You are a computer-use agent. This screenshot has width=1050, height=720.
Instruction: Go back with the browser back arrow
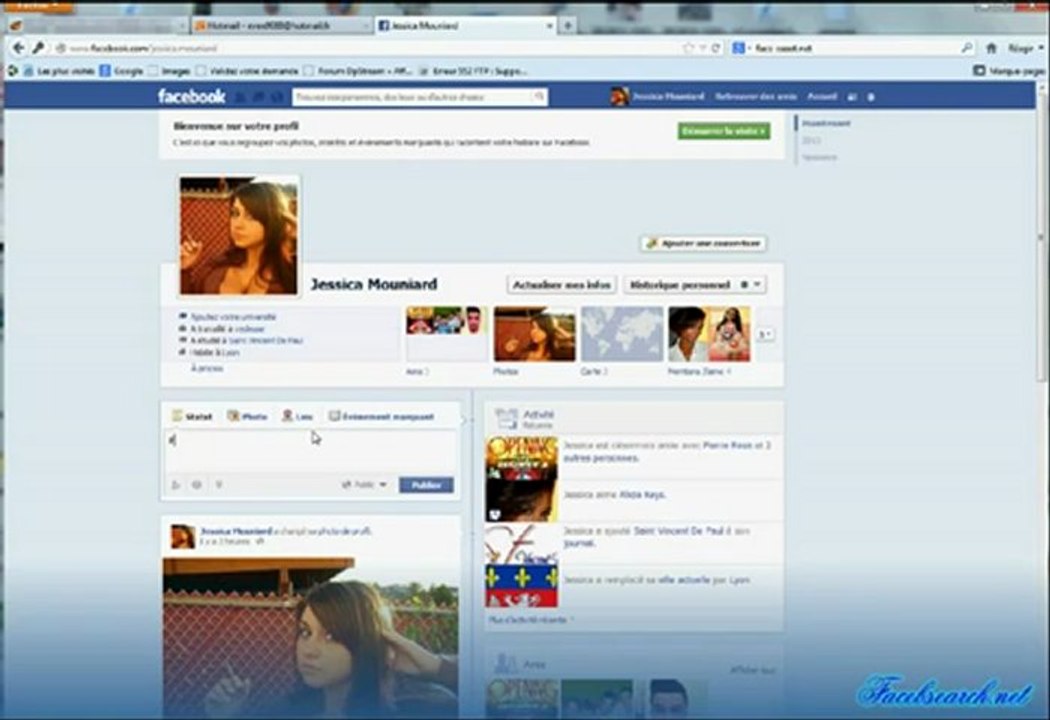click(19, 48)
